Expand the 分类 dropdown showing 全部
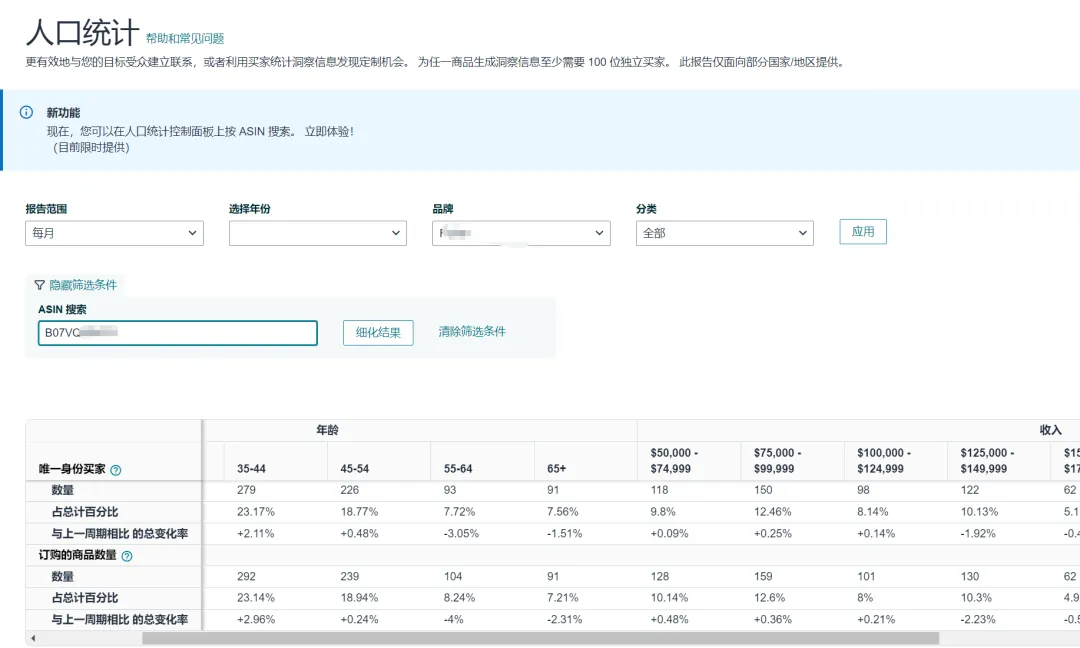1080x648 pixels. (x=724, y=233)
